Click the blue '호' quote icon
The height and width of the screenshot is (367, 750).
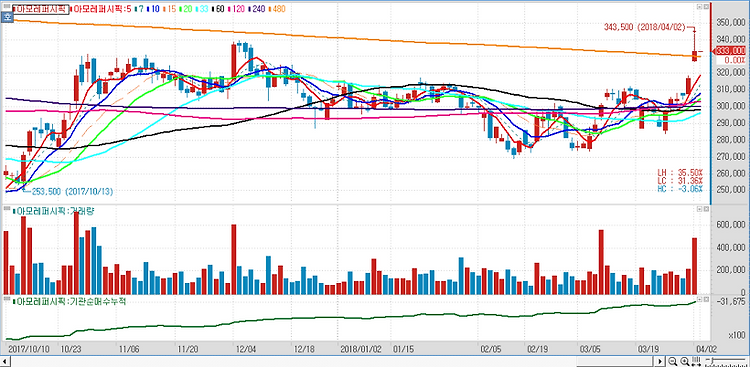coord(7,16)
